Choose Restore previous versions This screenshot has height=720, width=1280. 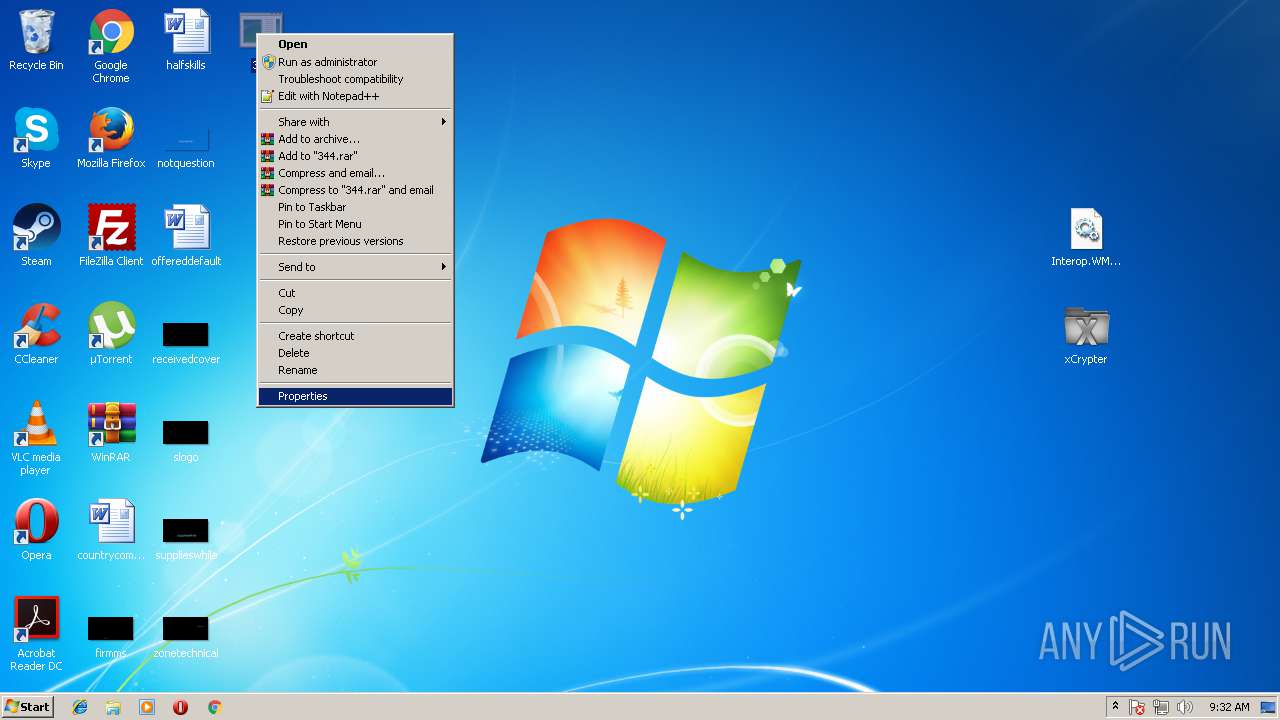[355, 241]
